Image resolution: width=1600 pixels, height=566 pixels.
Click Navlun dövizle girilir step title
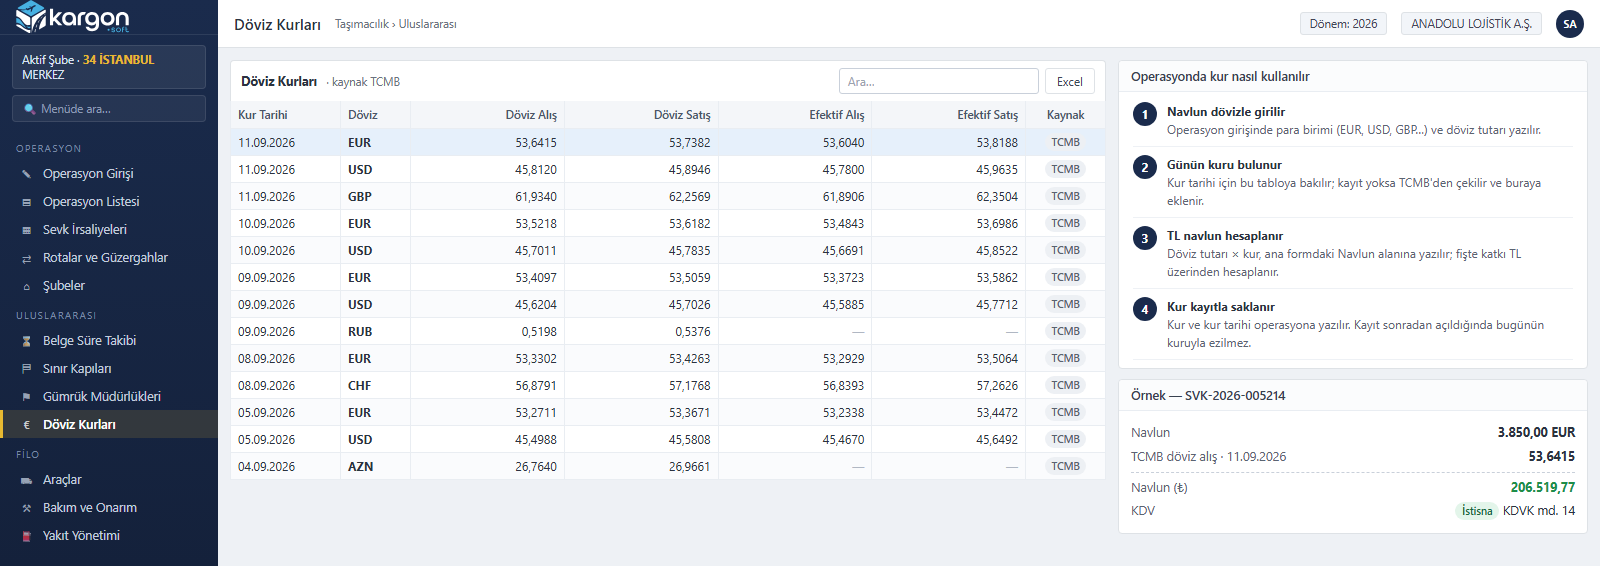pos(1226,112)
